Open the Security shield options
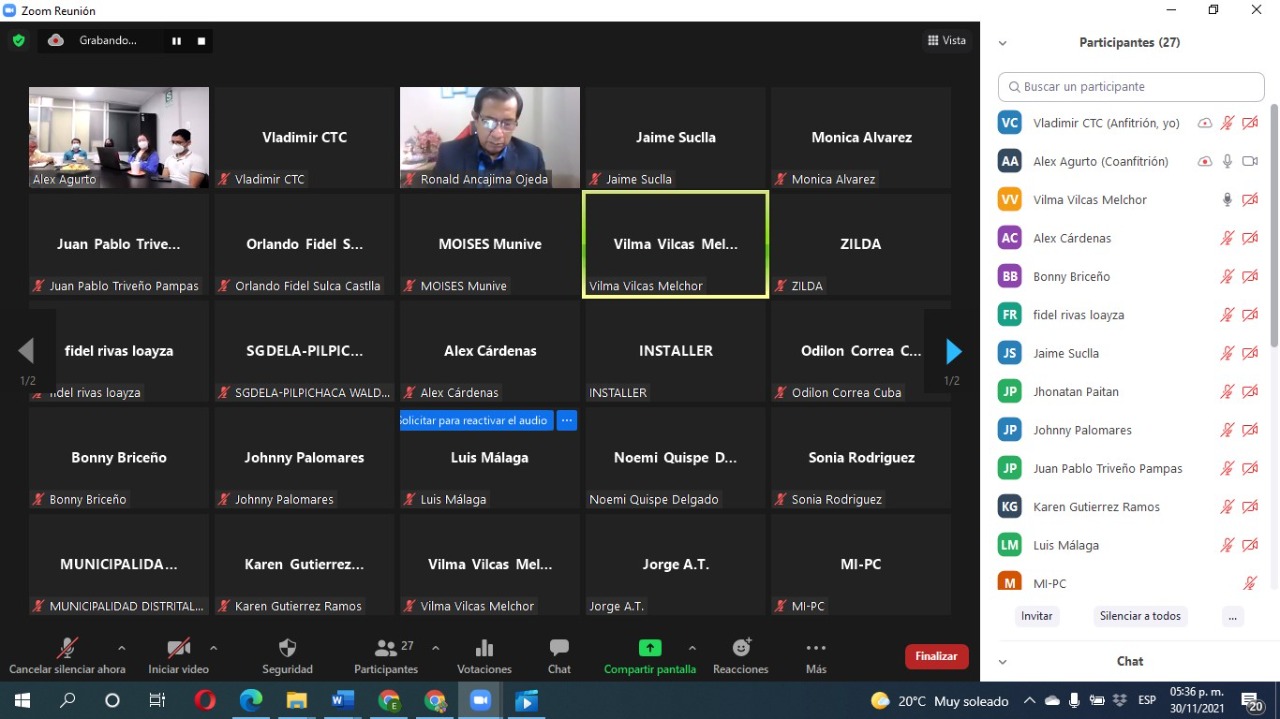The image size is (1280, 719). pyautogui.click(x=287, y=648)
